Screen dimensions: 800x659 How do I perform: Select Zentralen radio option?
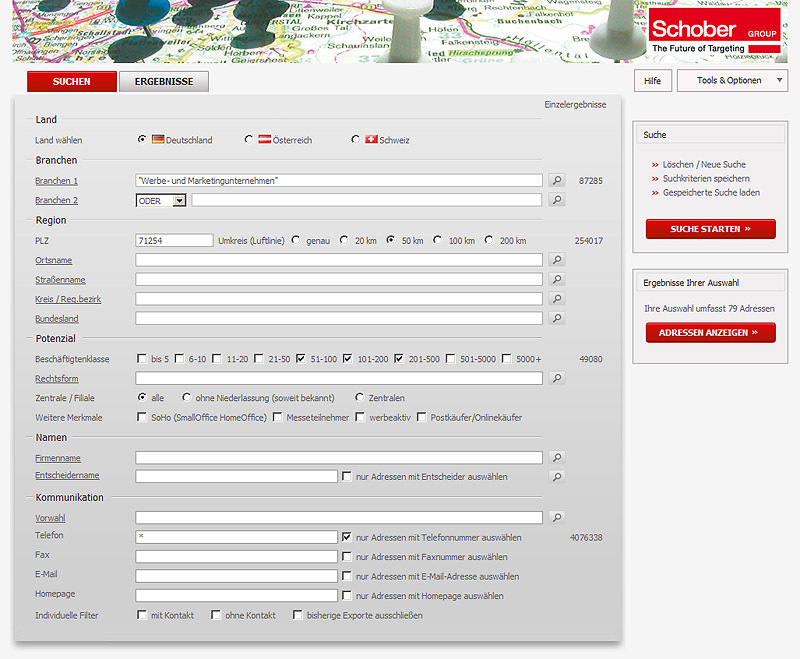pos(360,397)
